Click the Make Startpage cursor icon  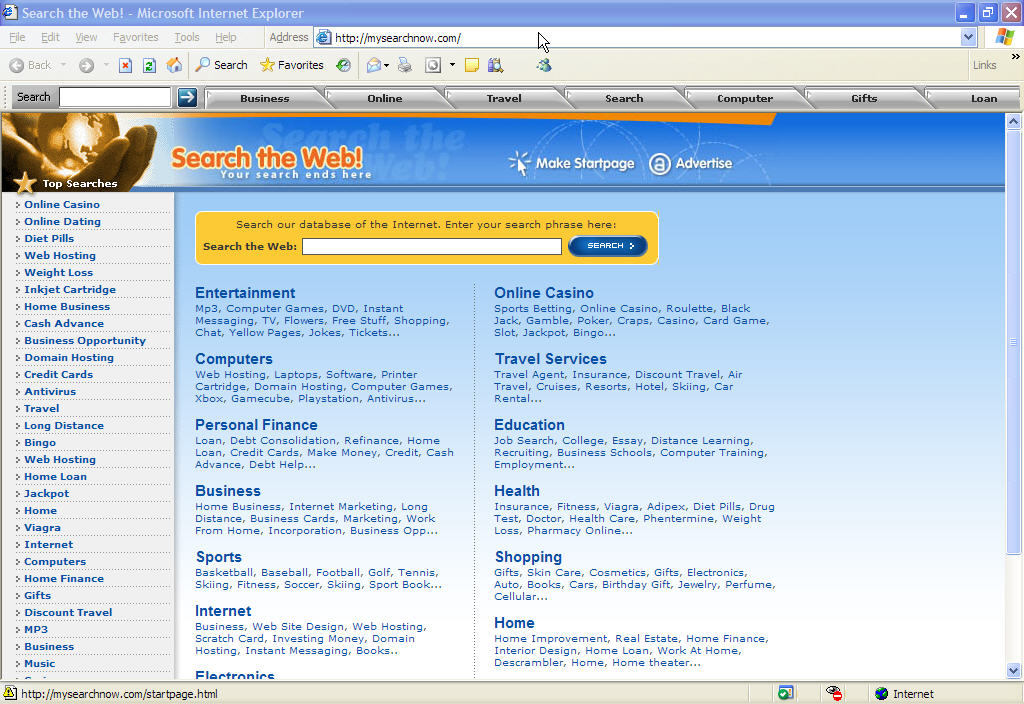(x=519, y=163)
